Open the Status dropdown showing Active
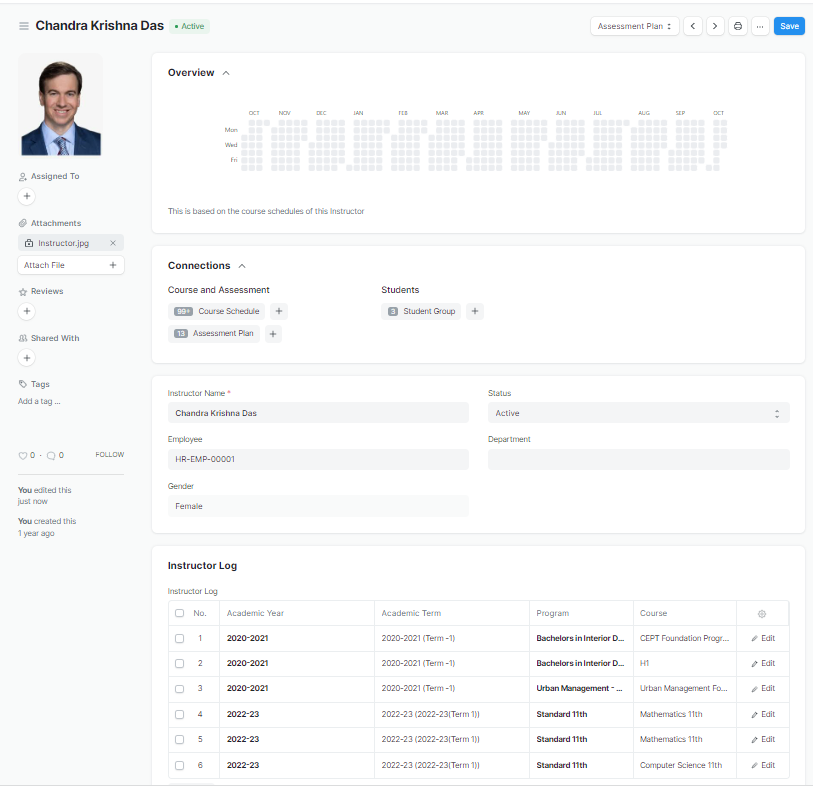The image size is (813, 786). (x=638, y=413)
